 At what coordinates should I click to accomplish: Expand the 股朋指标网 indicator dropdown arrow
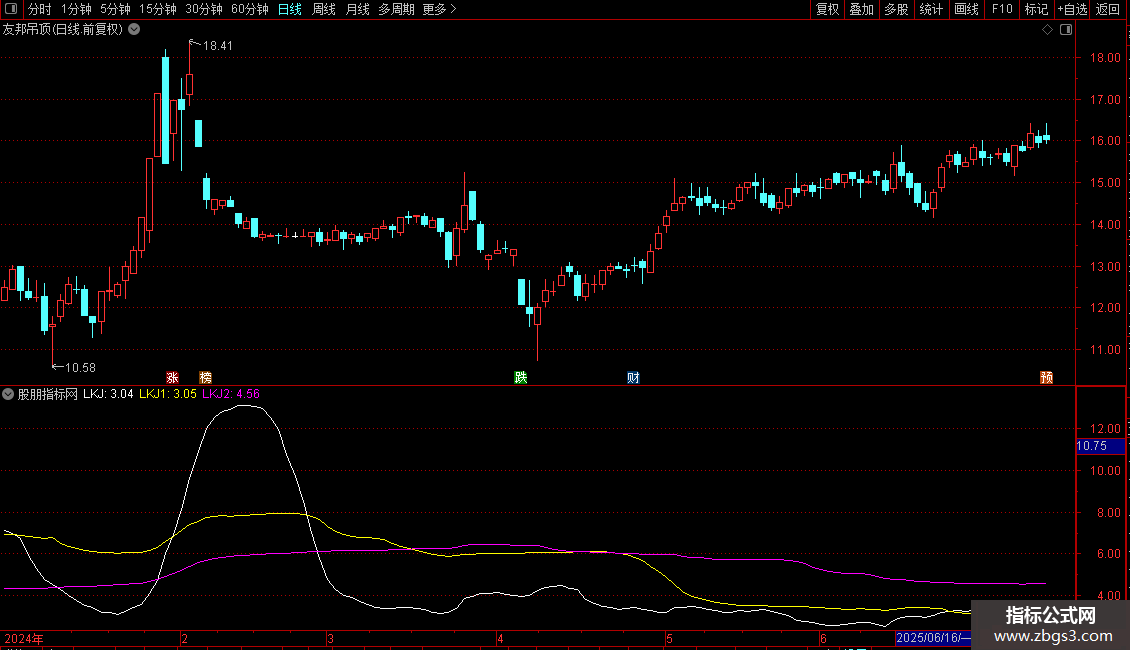pyautogui.click(x=9, y=394)
